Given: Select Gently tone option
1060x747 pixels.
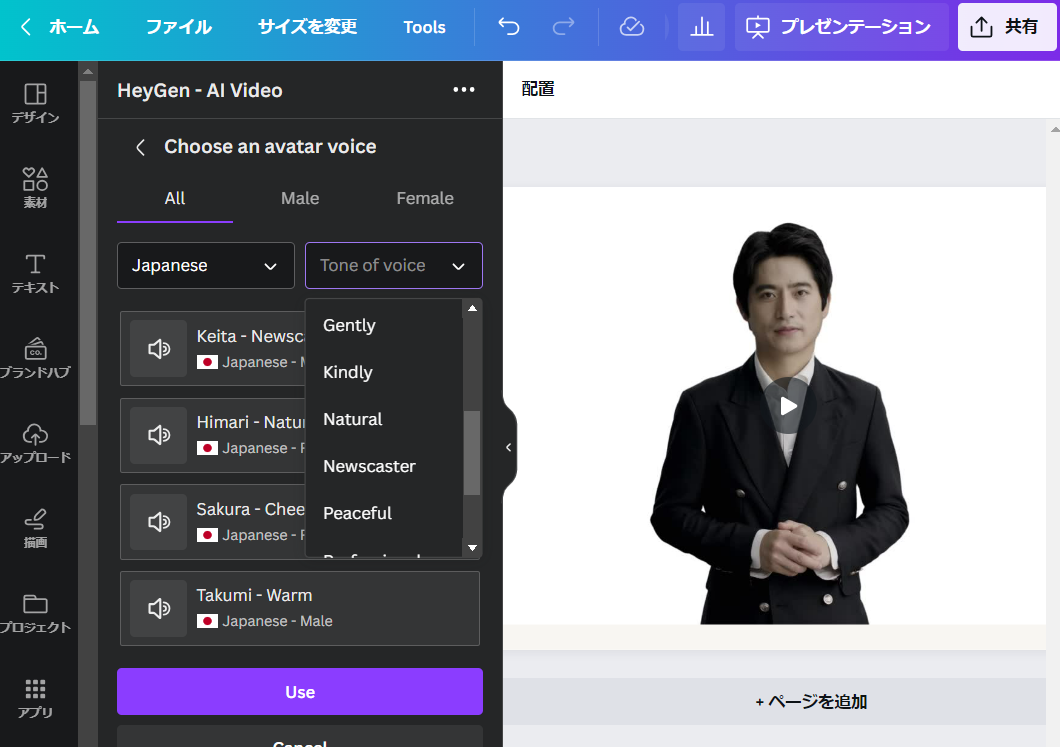Looking at the screenshot, I should [384, 325].
